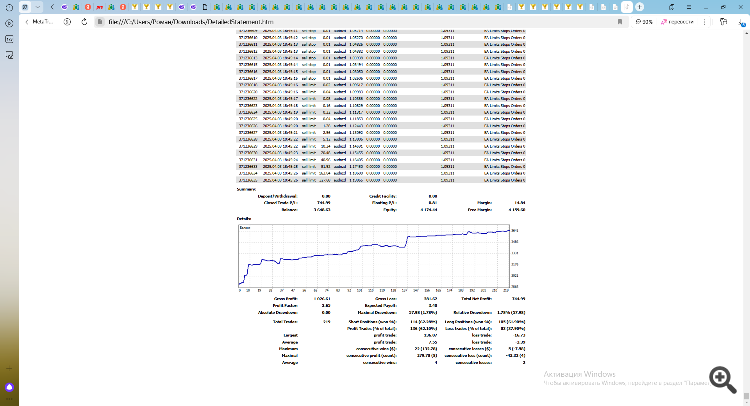Viewport: 750px width, 406px height.
Task: Open the sidebar play-circle icon
Action: [9, 23]
